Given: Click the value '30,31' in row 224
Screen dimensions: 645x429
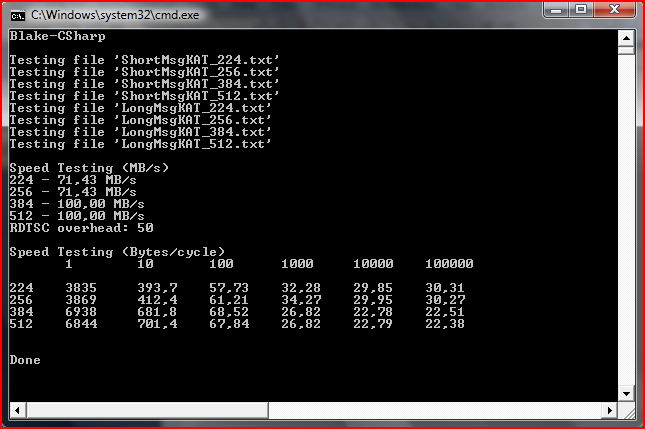Looking at the screenshot, I should (445, 288).
